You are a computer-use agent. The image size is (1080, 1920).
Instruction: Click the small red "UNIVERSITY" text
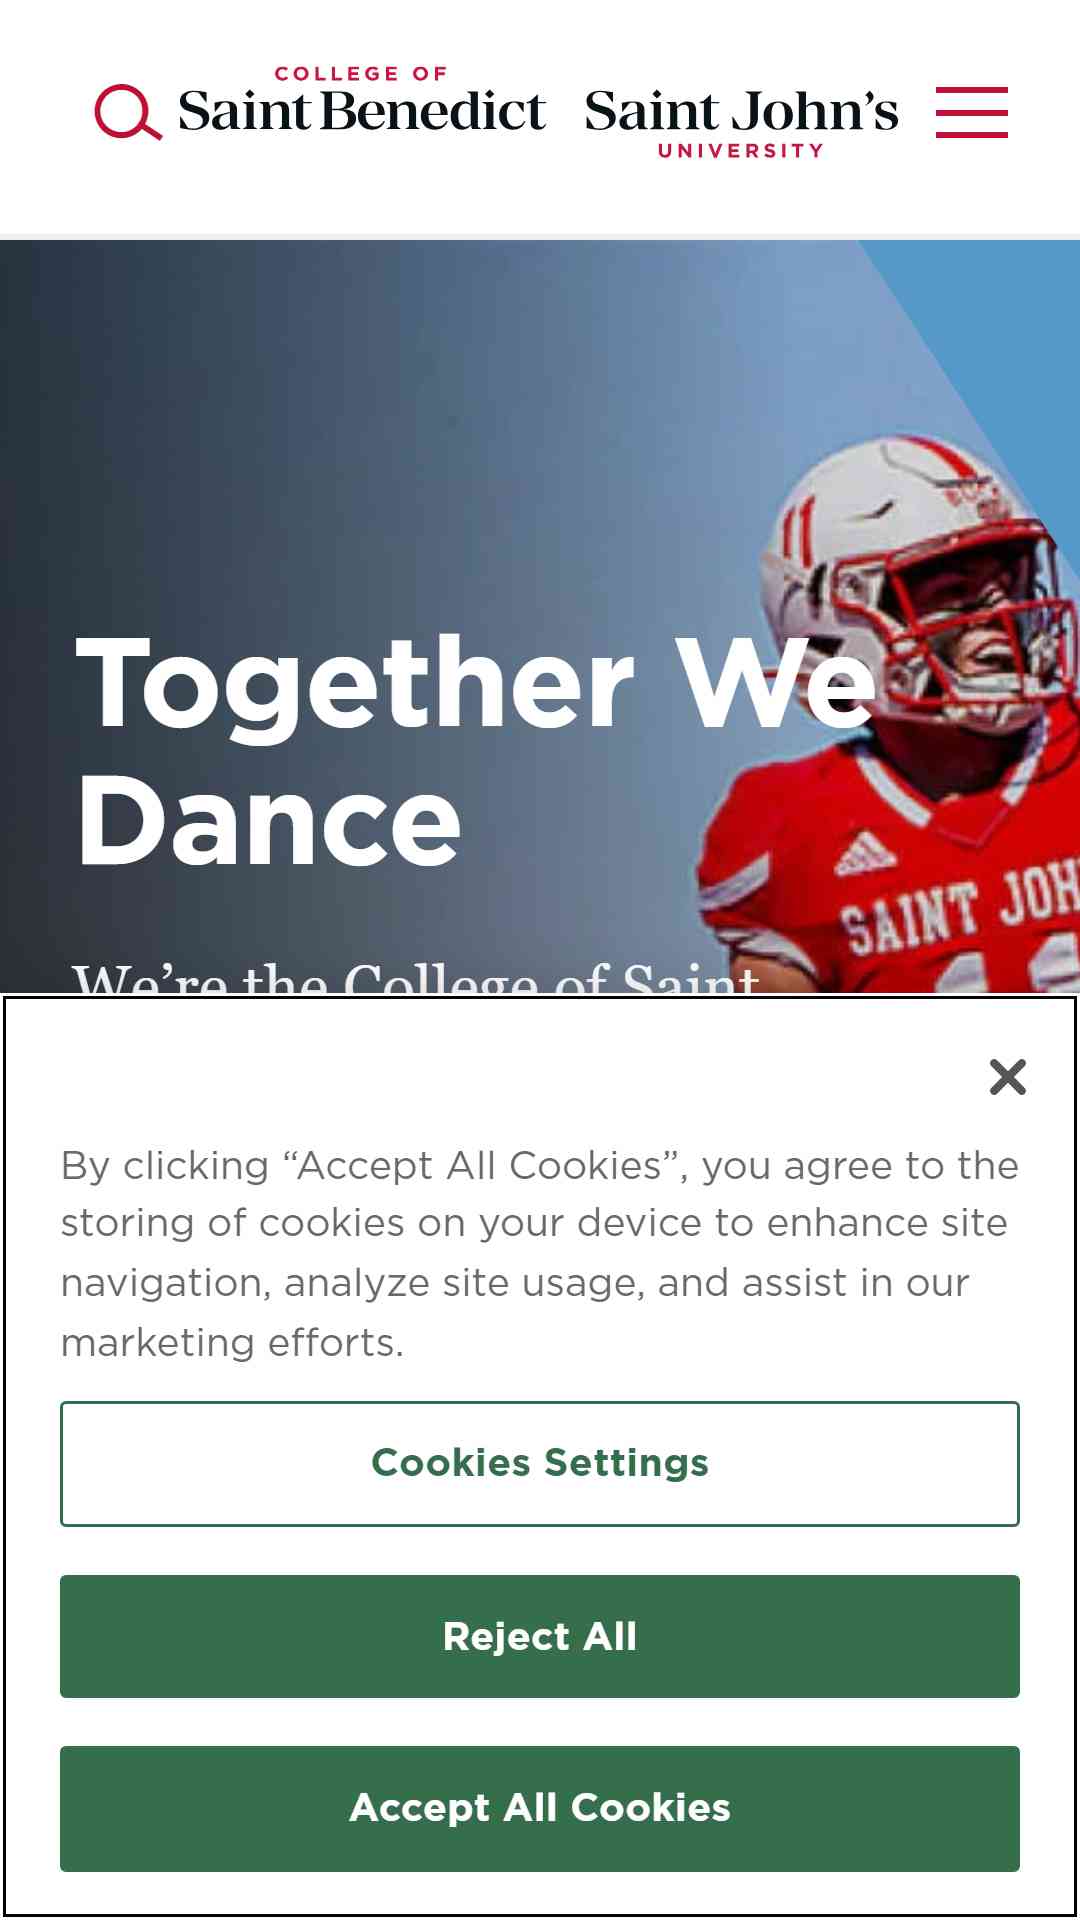(741, 150)
